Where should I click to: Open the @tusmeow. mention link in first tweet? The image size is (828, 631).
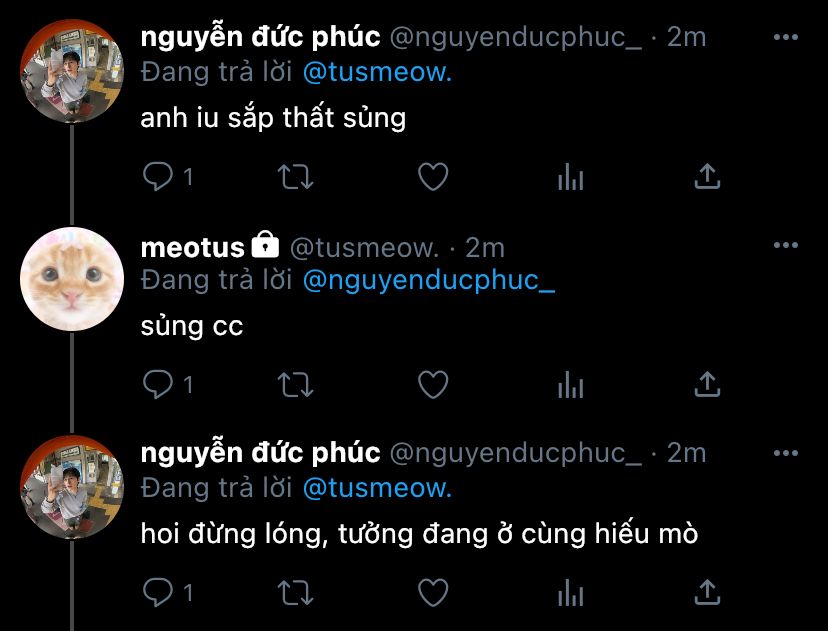pos(377,72)
